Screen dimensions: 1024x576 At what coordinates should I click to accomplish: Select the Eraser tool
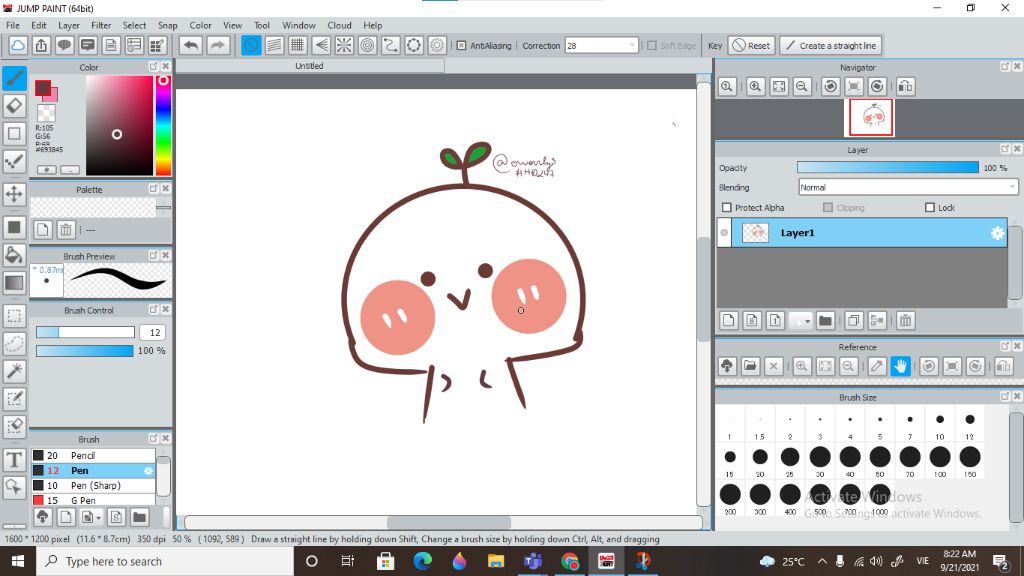click(x=14, y=106)
